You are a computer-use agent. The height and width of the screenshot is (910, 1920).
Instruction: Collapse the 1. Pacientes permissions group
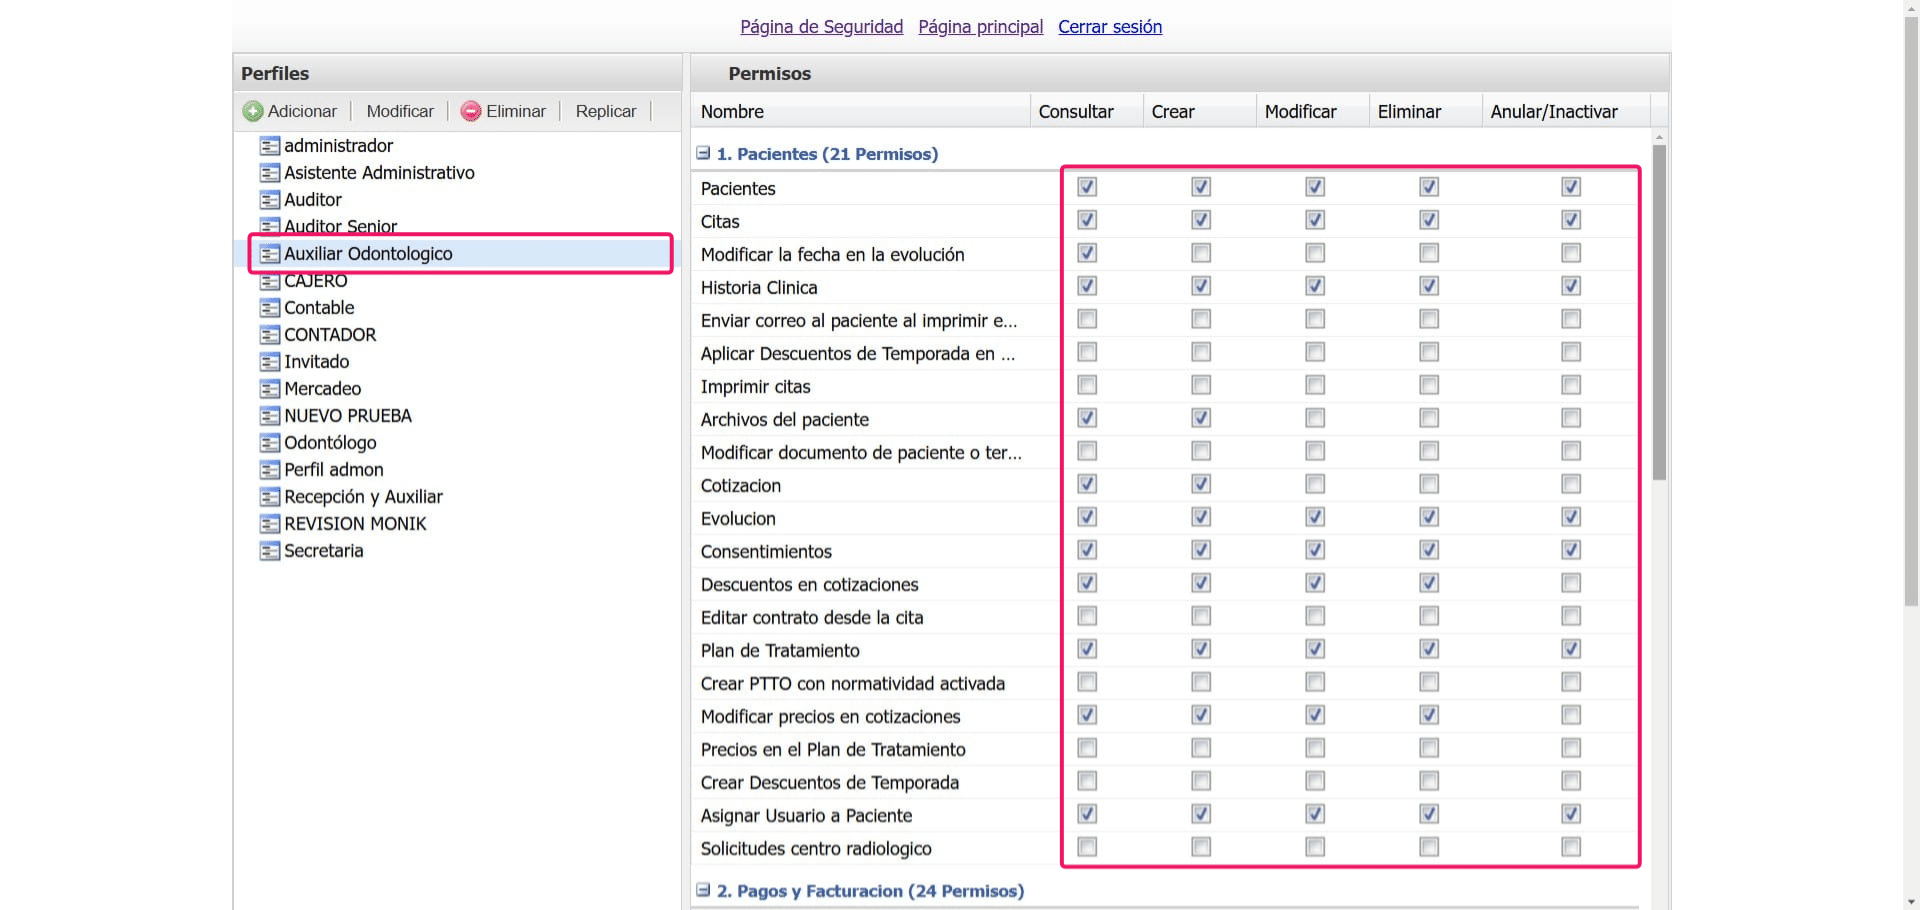click(x=703, y=154)
